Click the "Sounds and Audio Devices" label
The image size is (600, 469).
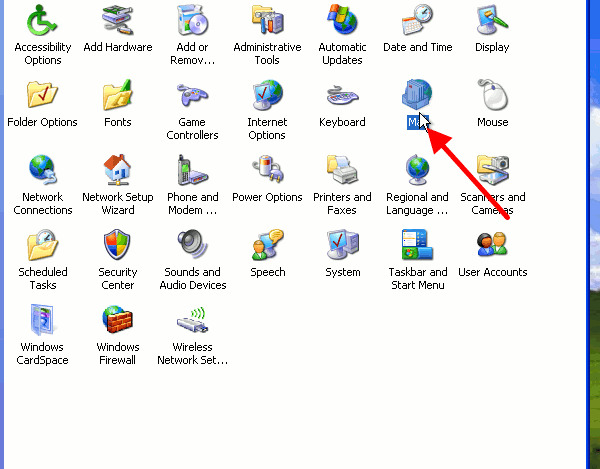point(192,278)
